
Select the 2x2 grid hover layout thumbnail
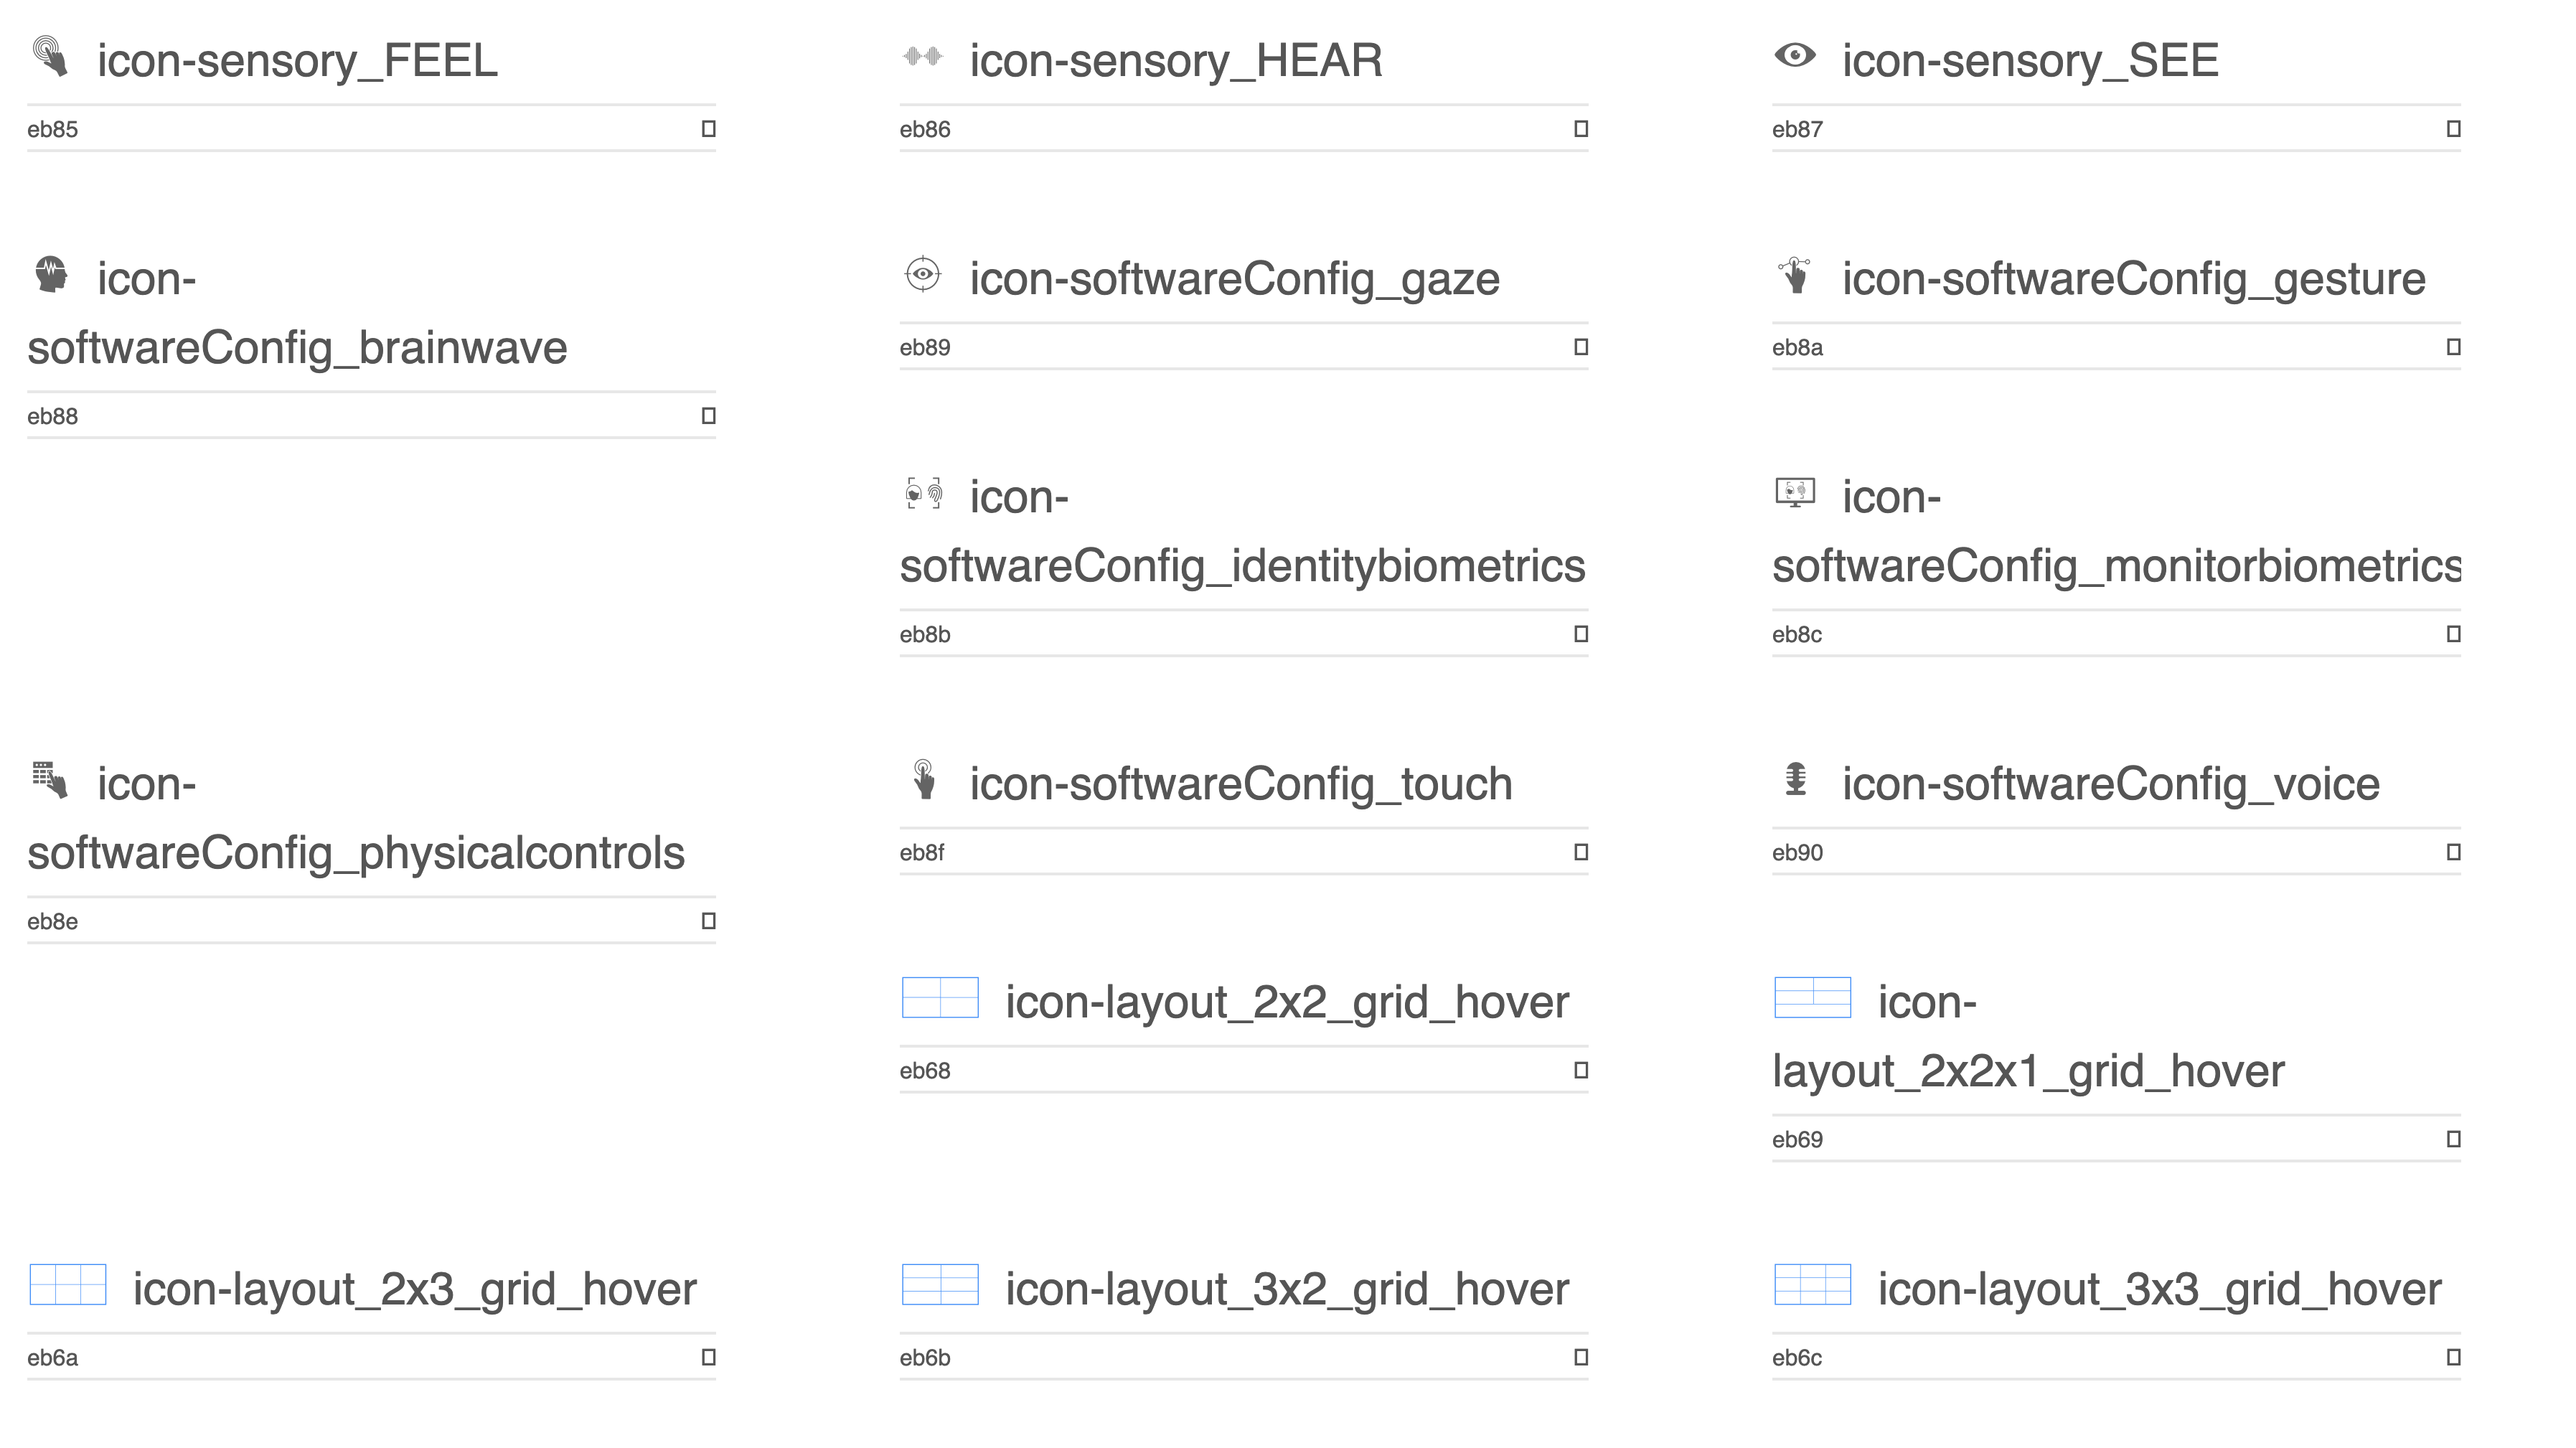pos(940,997)
